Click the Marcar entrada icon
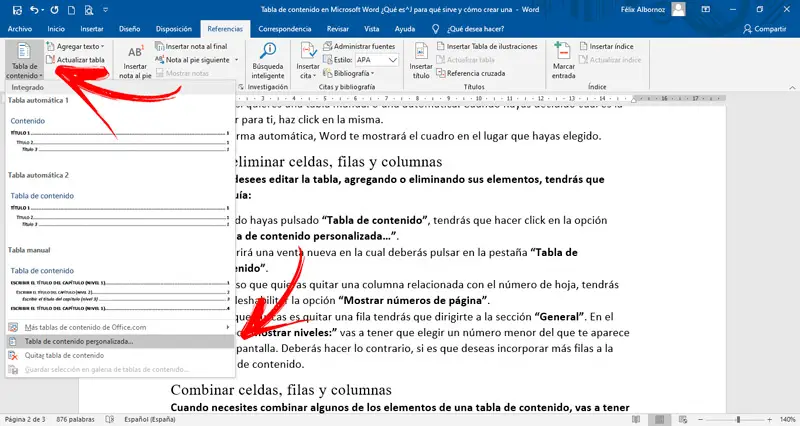This screenshot has height=426, width=800. coord(563,61)
